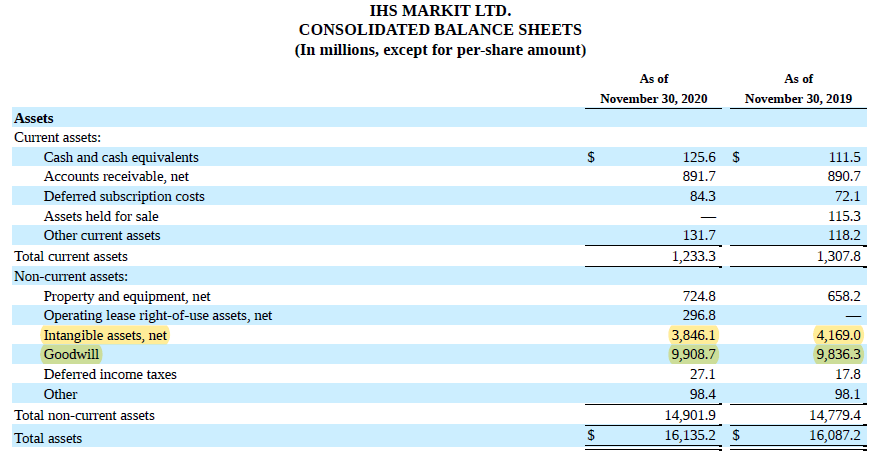Click the Current assets: label
The height and width of the screenshot is (452, 877).
click(58, 138)
